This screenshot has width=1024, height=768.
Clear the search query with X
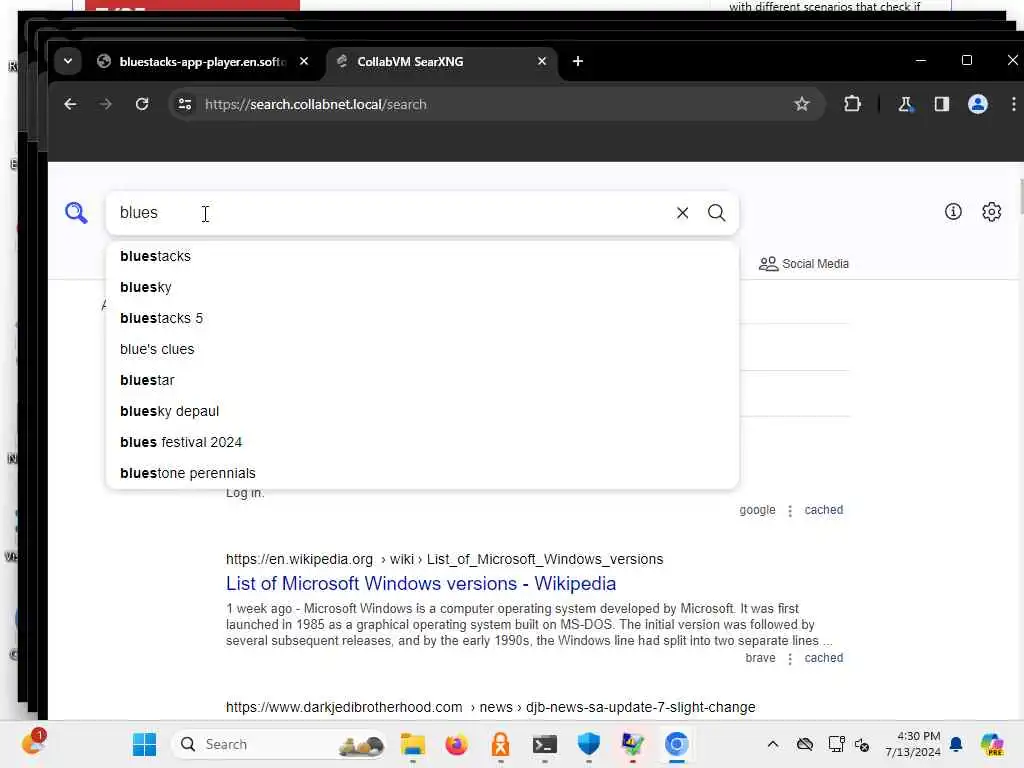[682, 213]
